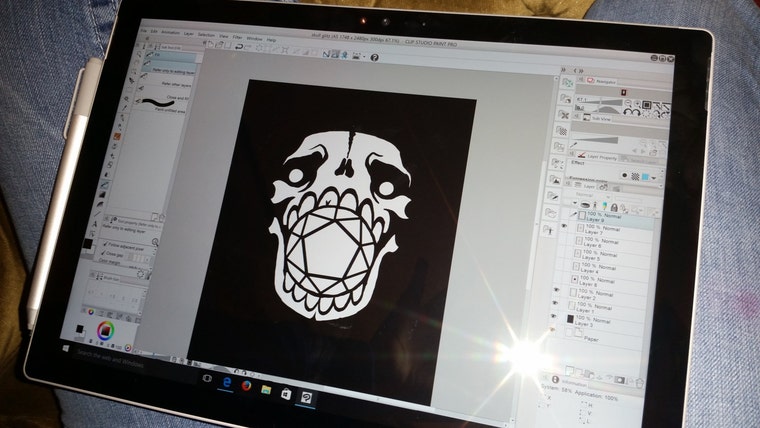The image size is (760, 428).
Task: Open the Windows Store from the taskbar
Action: (286, 394)
